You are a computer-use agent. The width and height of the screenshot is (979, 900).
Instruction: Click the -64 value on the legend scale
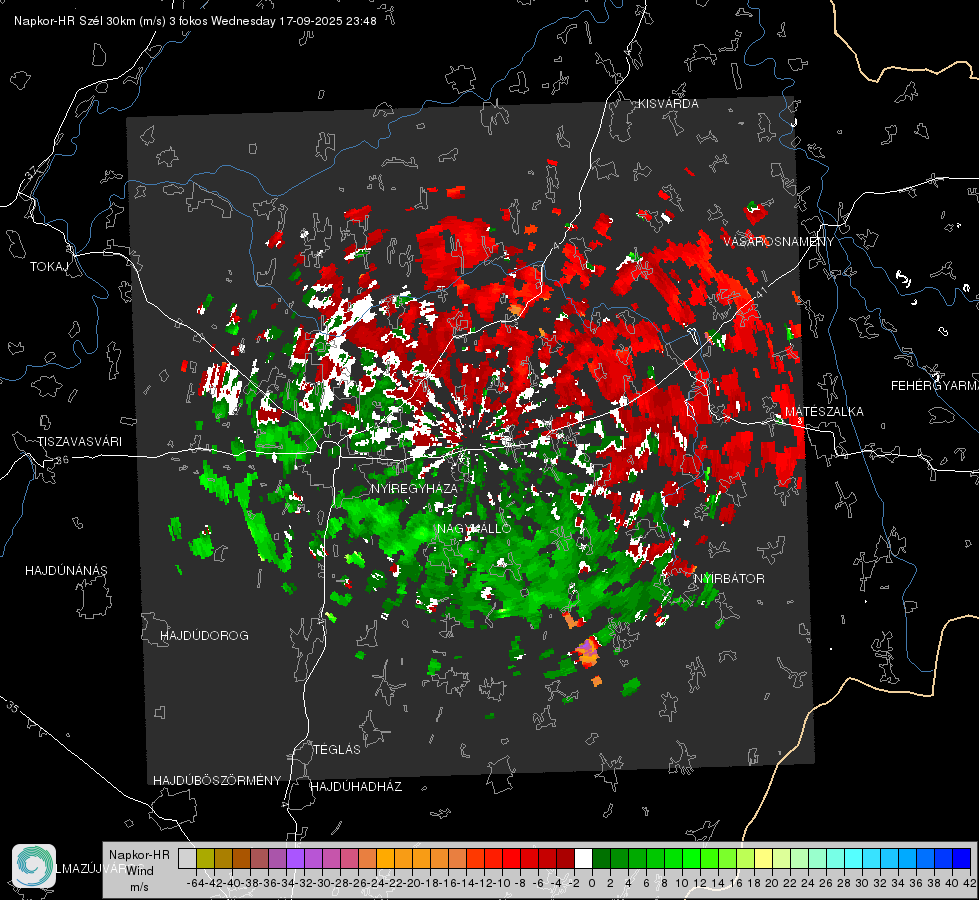[195, 883]
